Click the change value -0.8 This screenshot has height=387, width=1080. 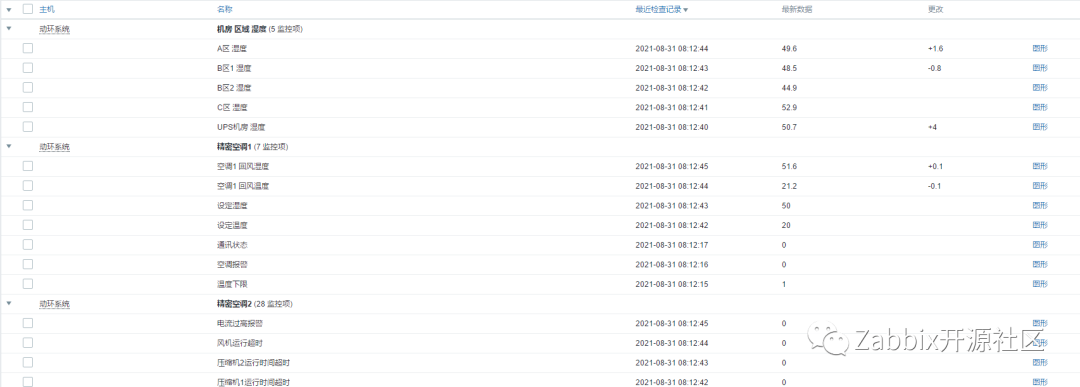(935, 68)
